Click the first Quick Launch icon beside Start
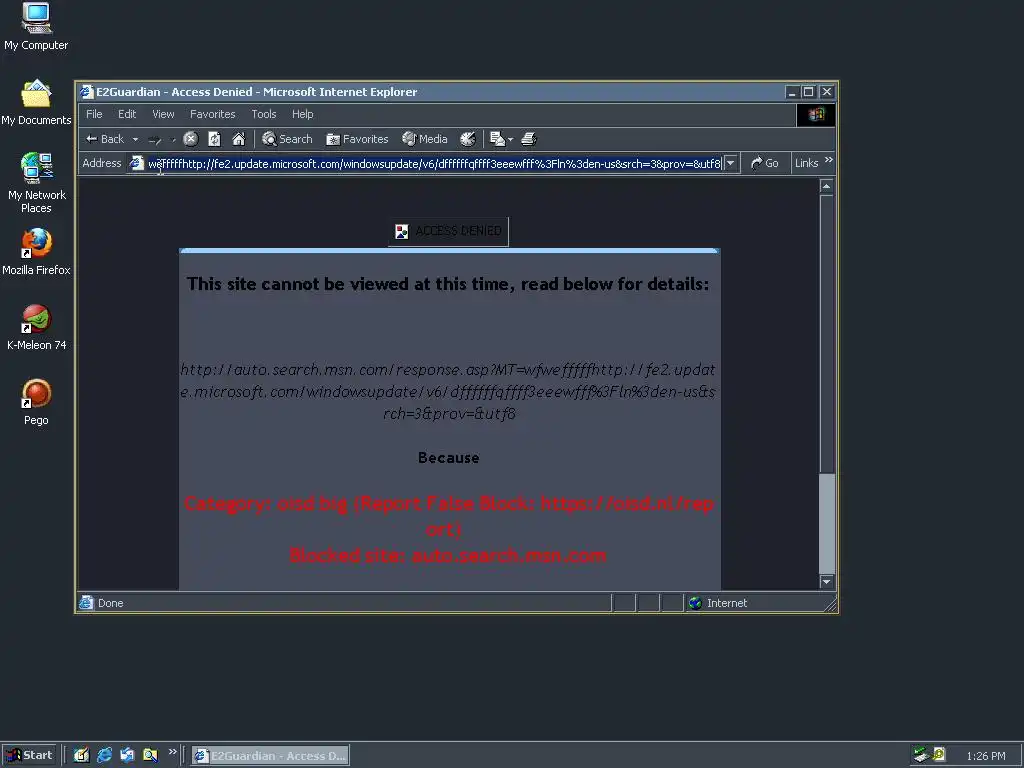The image size is (1024, 768). point(81,755)
